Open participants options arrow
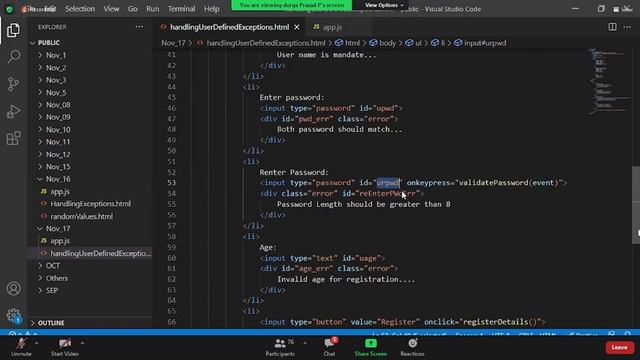The image size is (640, 360). tap(304, 343)
